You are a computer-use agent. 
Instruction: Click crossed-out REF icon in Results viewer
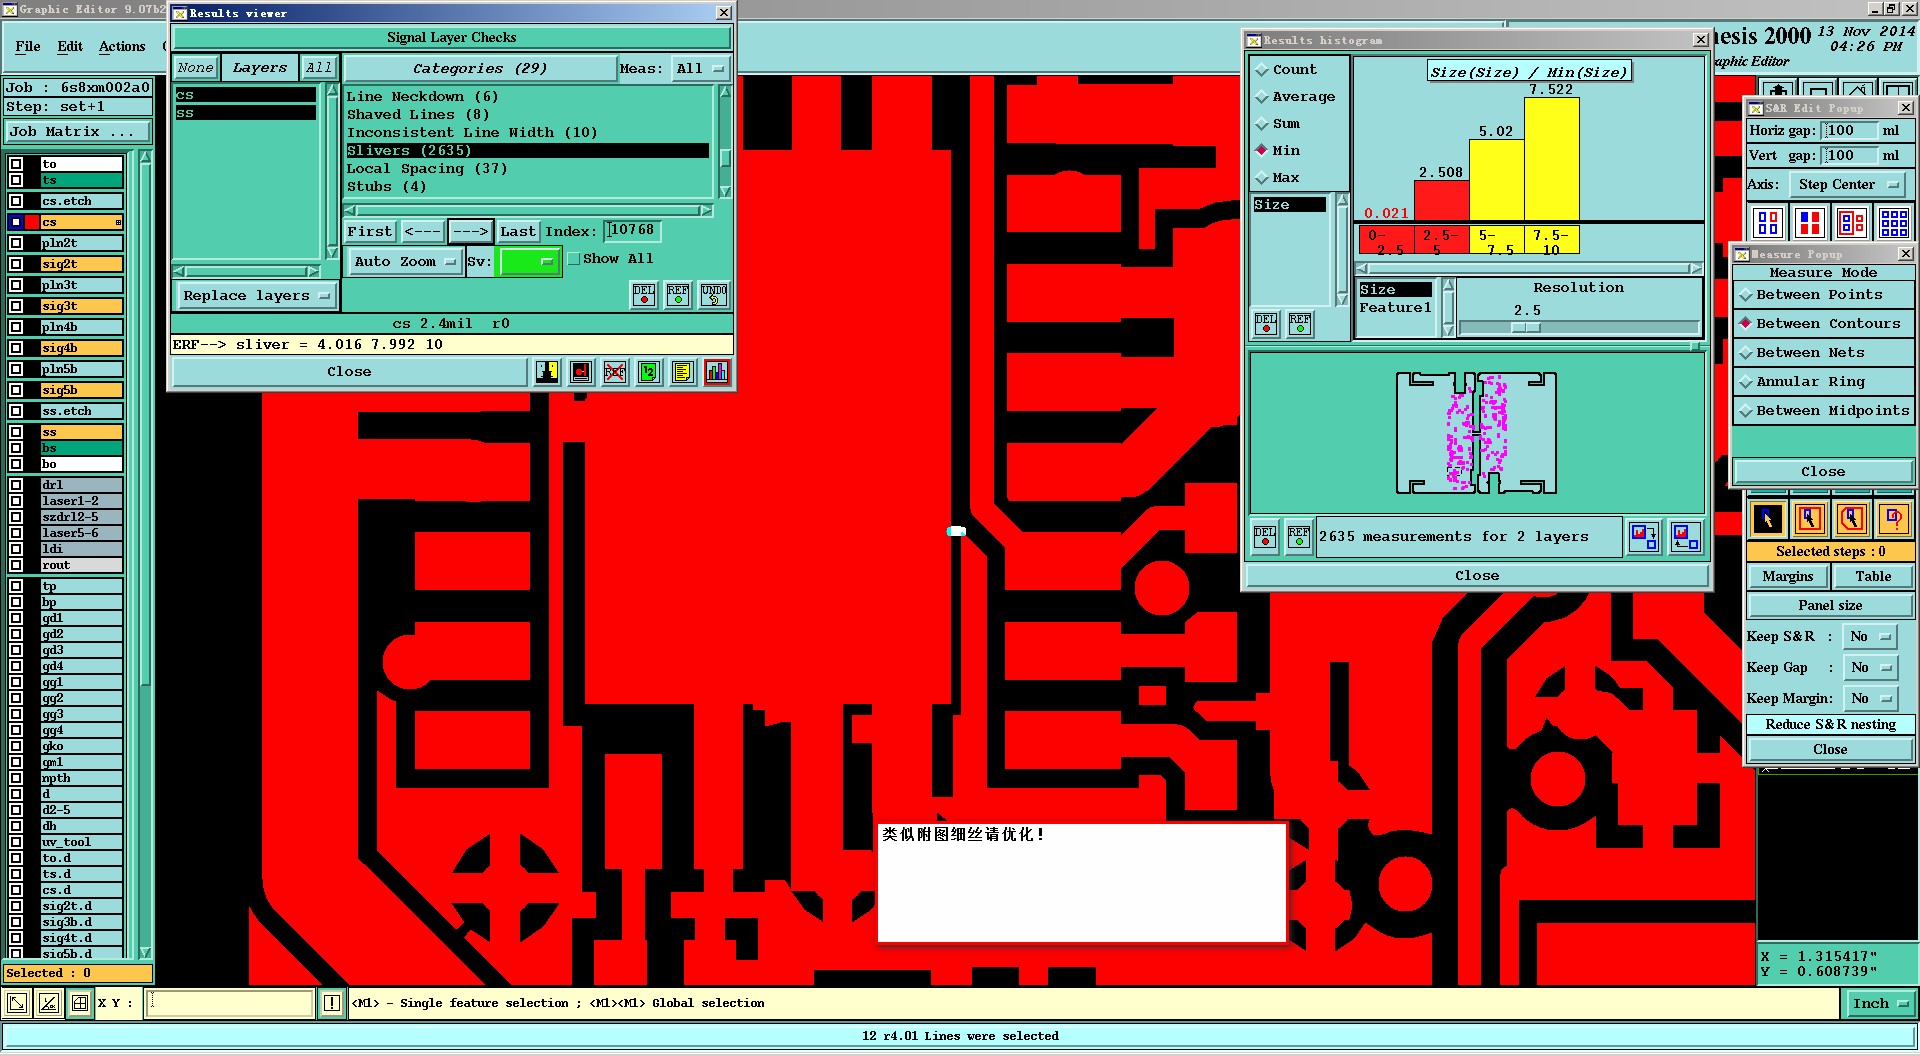(x=615, y=372)
